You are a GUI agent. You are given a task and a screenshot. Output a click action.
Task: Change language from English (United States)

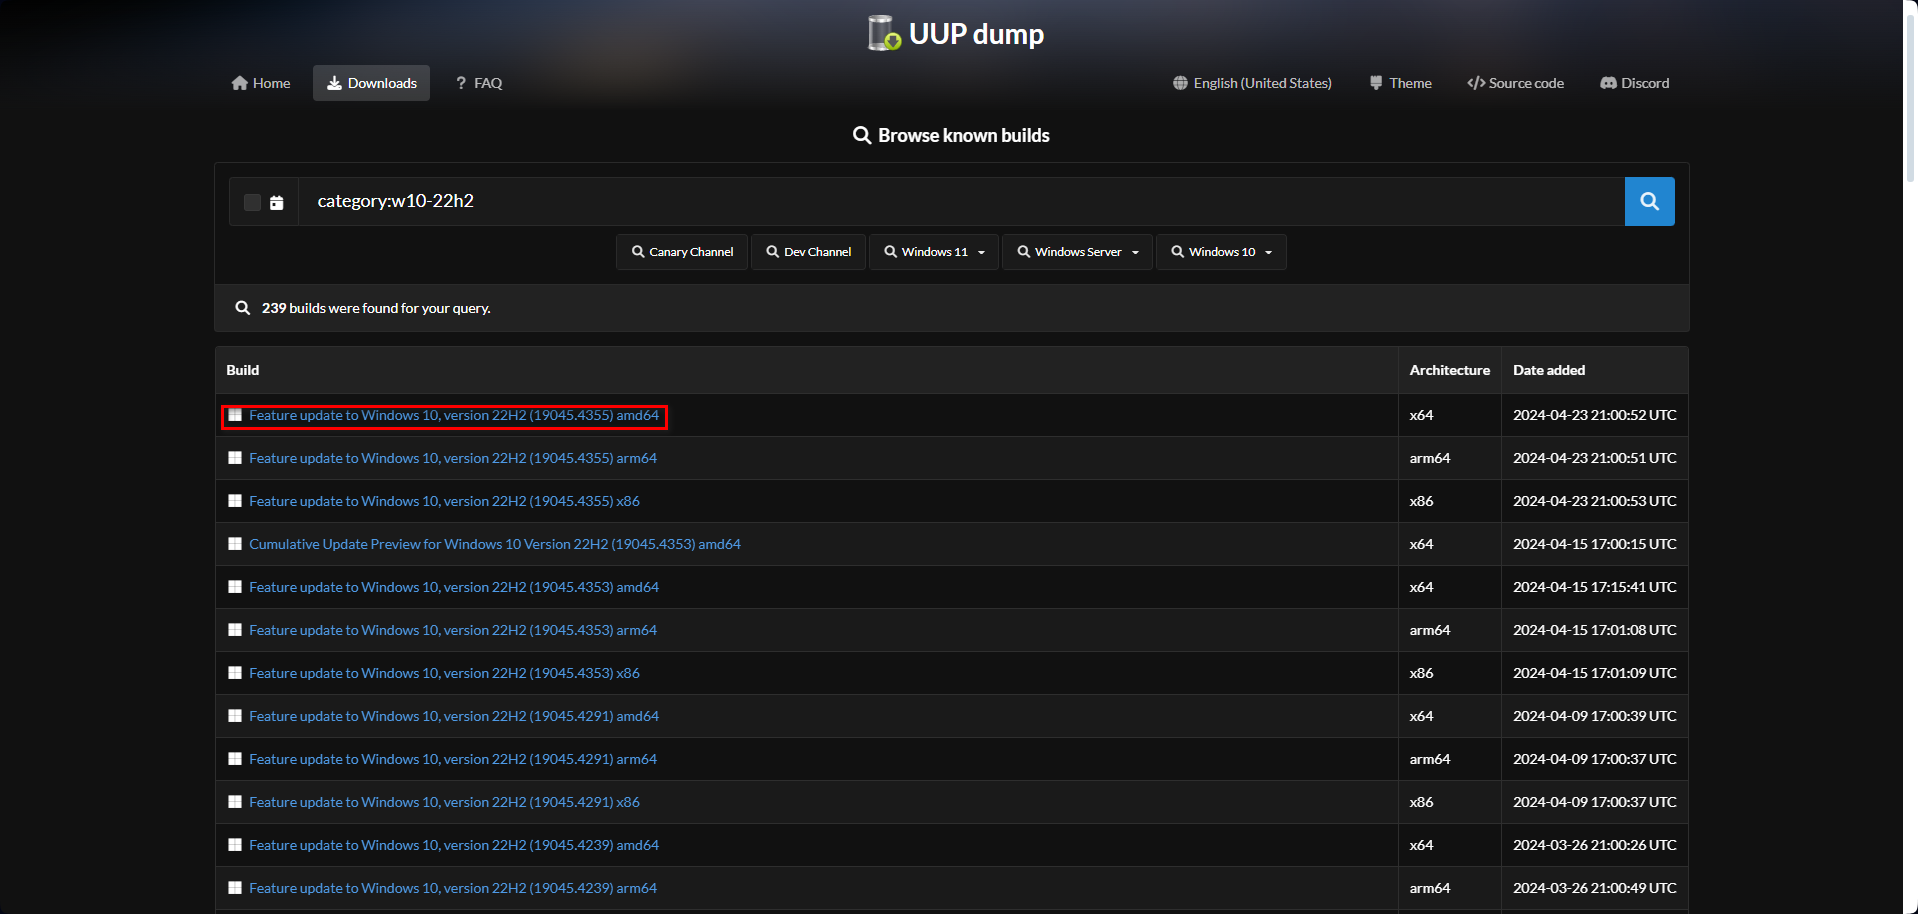click(x=1252, y=83)
